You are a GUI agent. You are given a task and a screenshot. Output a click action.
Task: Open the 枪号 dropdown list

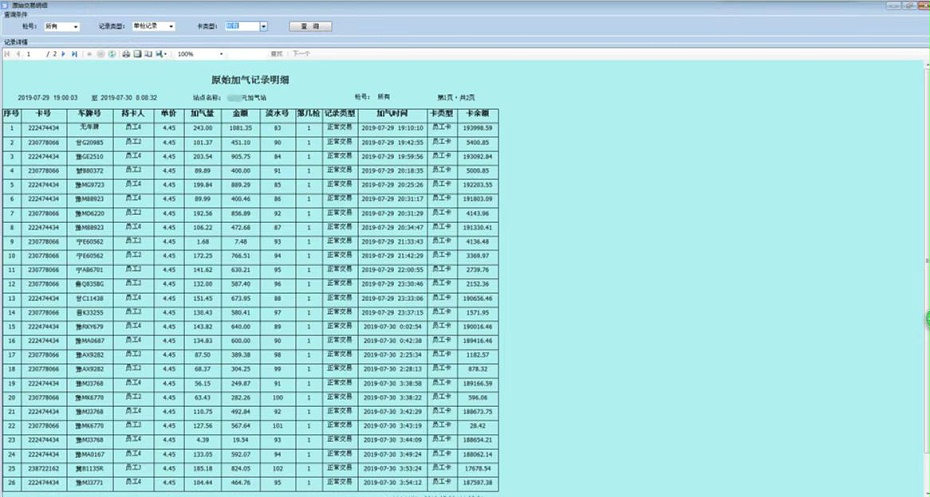pyautogui.click(x=76, y=26)
